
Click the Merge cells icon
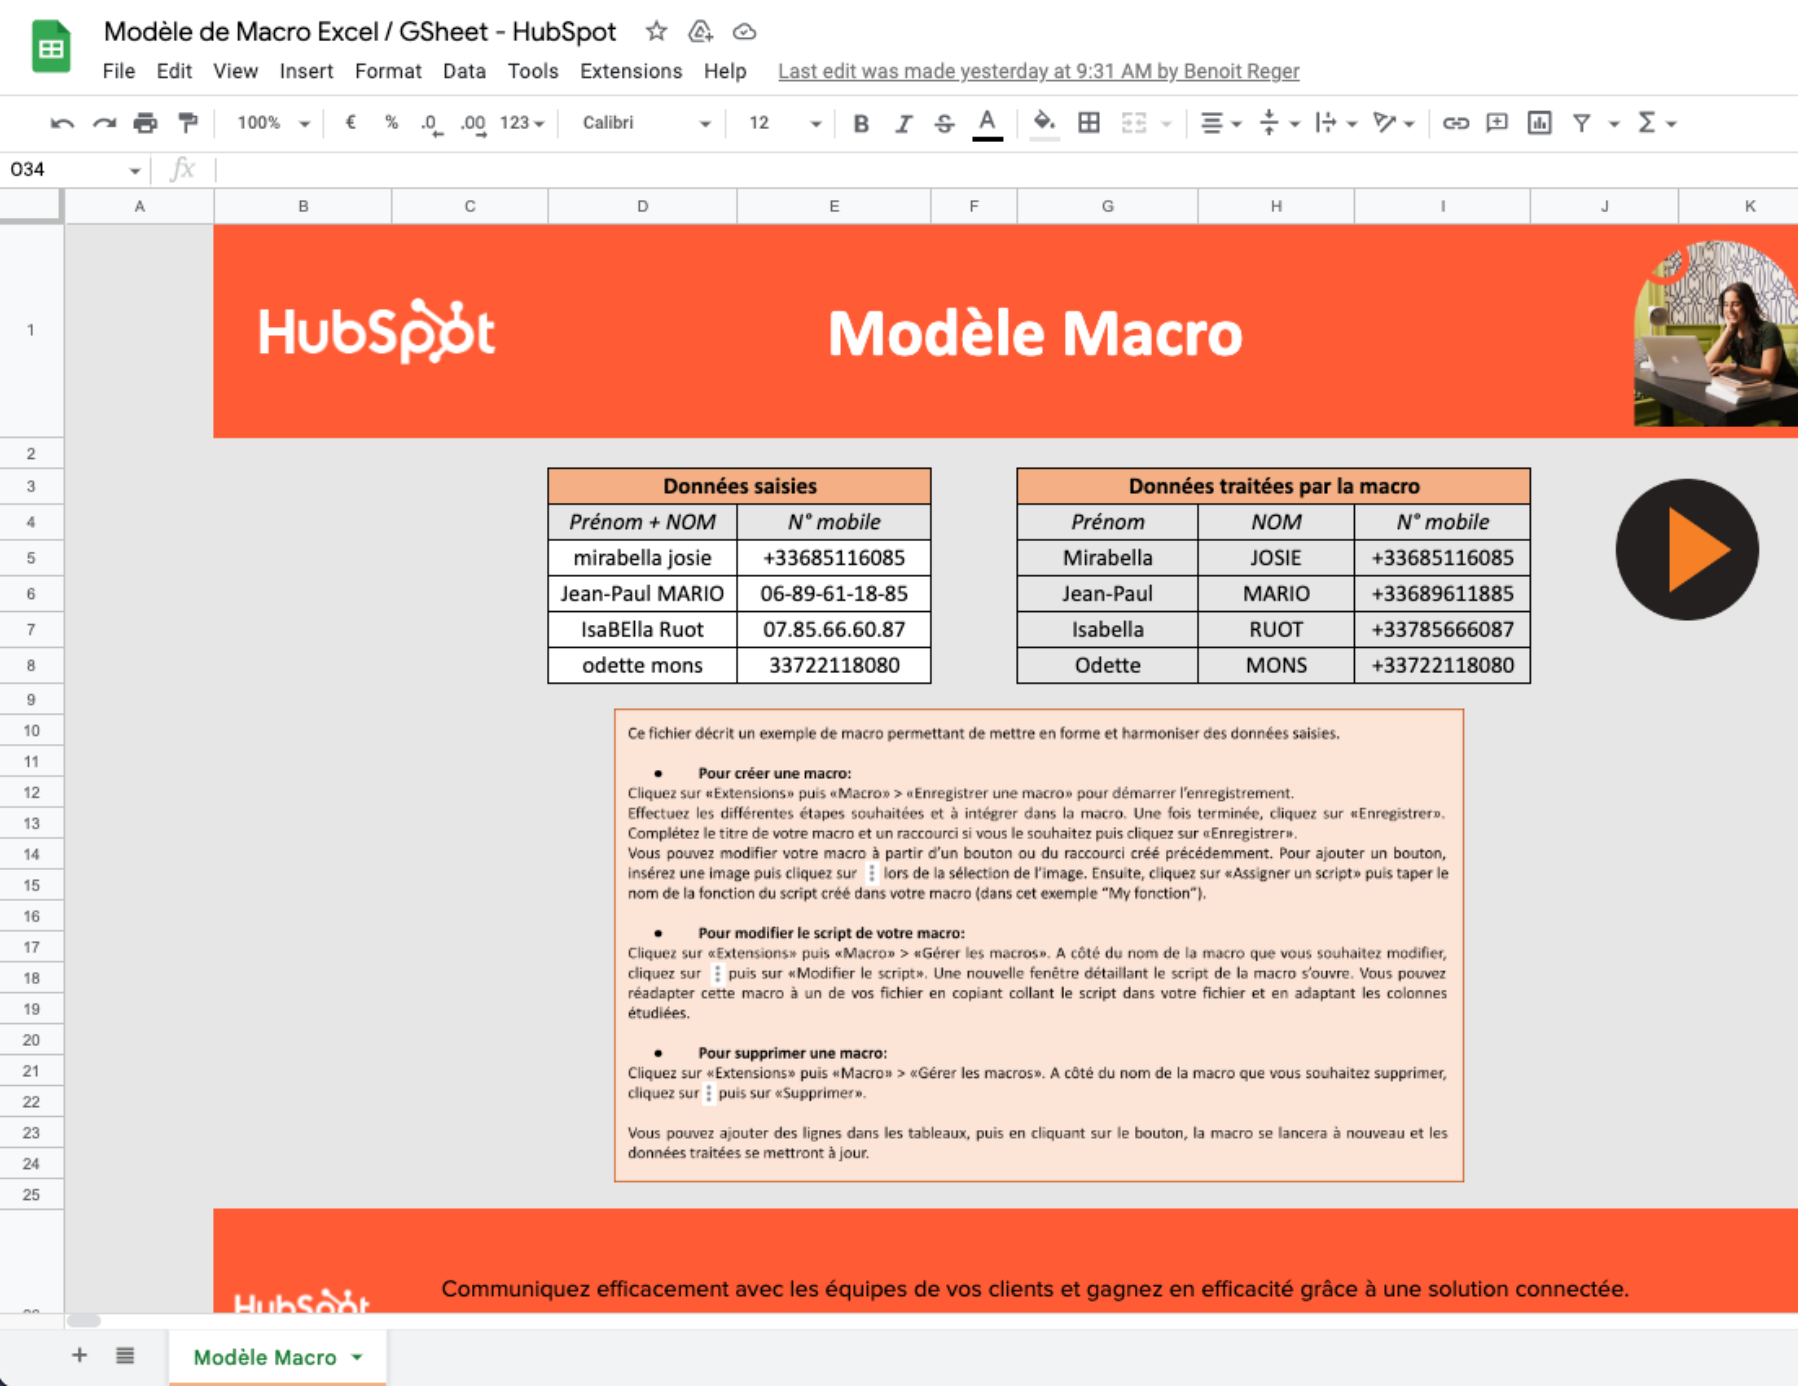pyautogui.click(x=1134, y=123)
